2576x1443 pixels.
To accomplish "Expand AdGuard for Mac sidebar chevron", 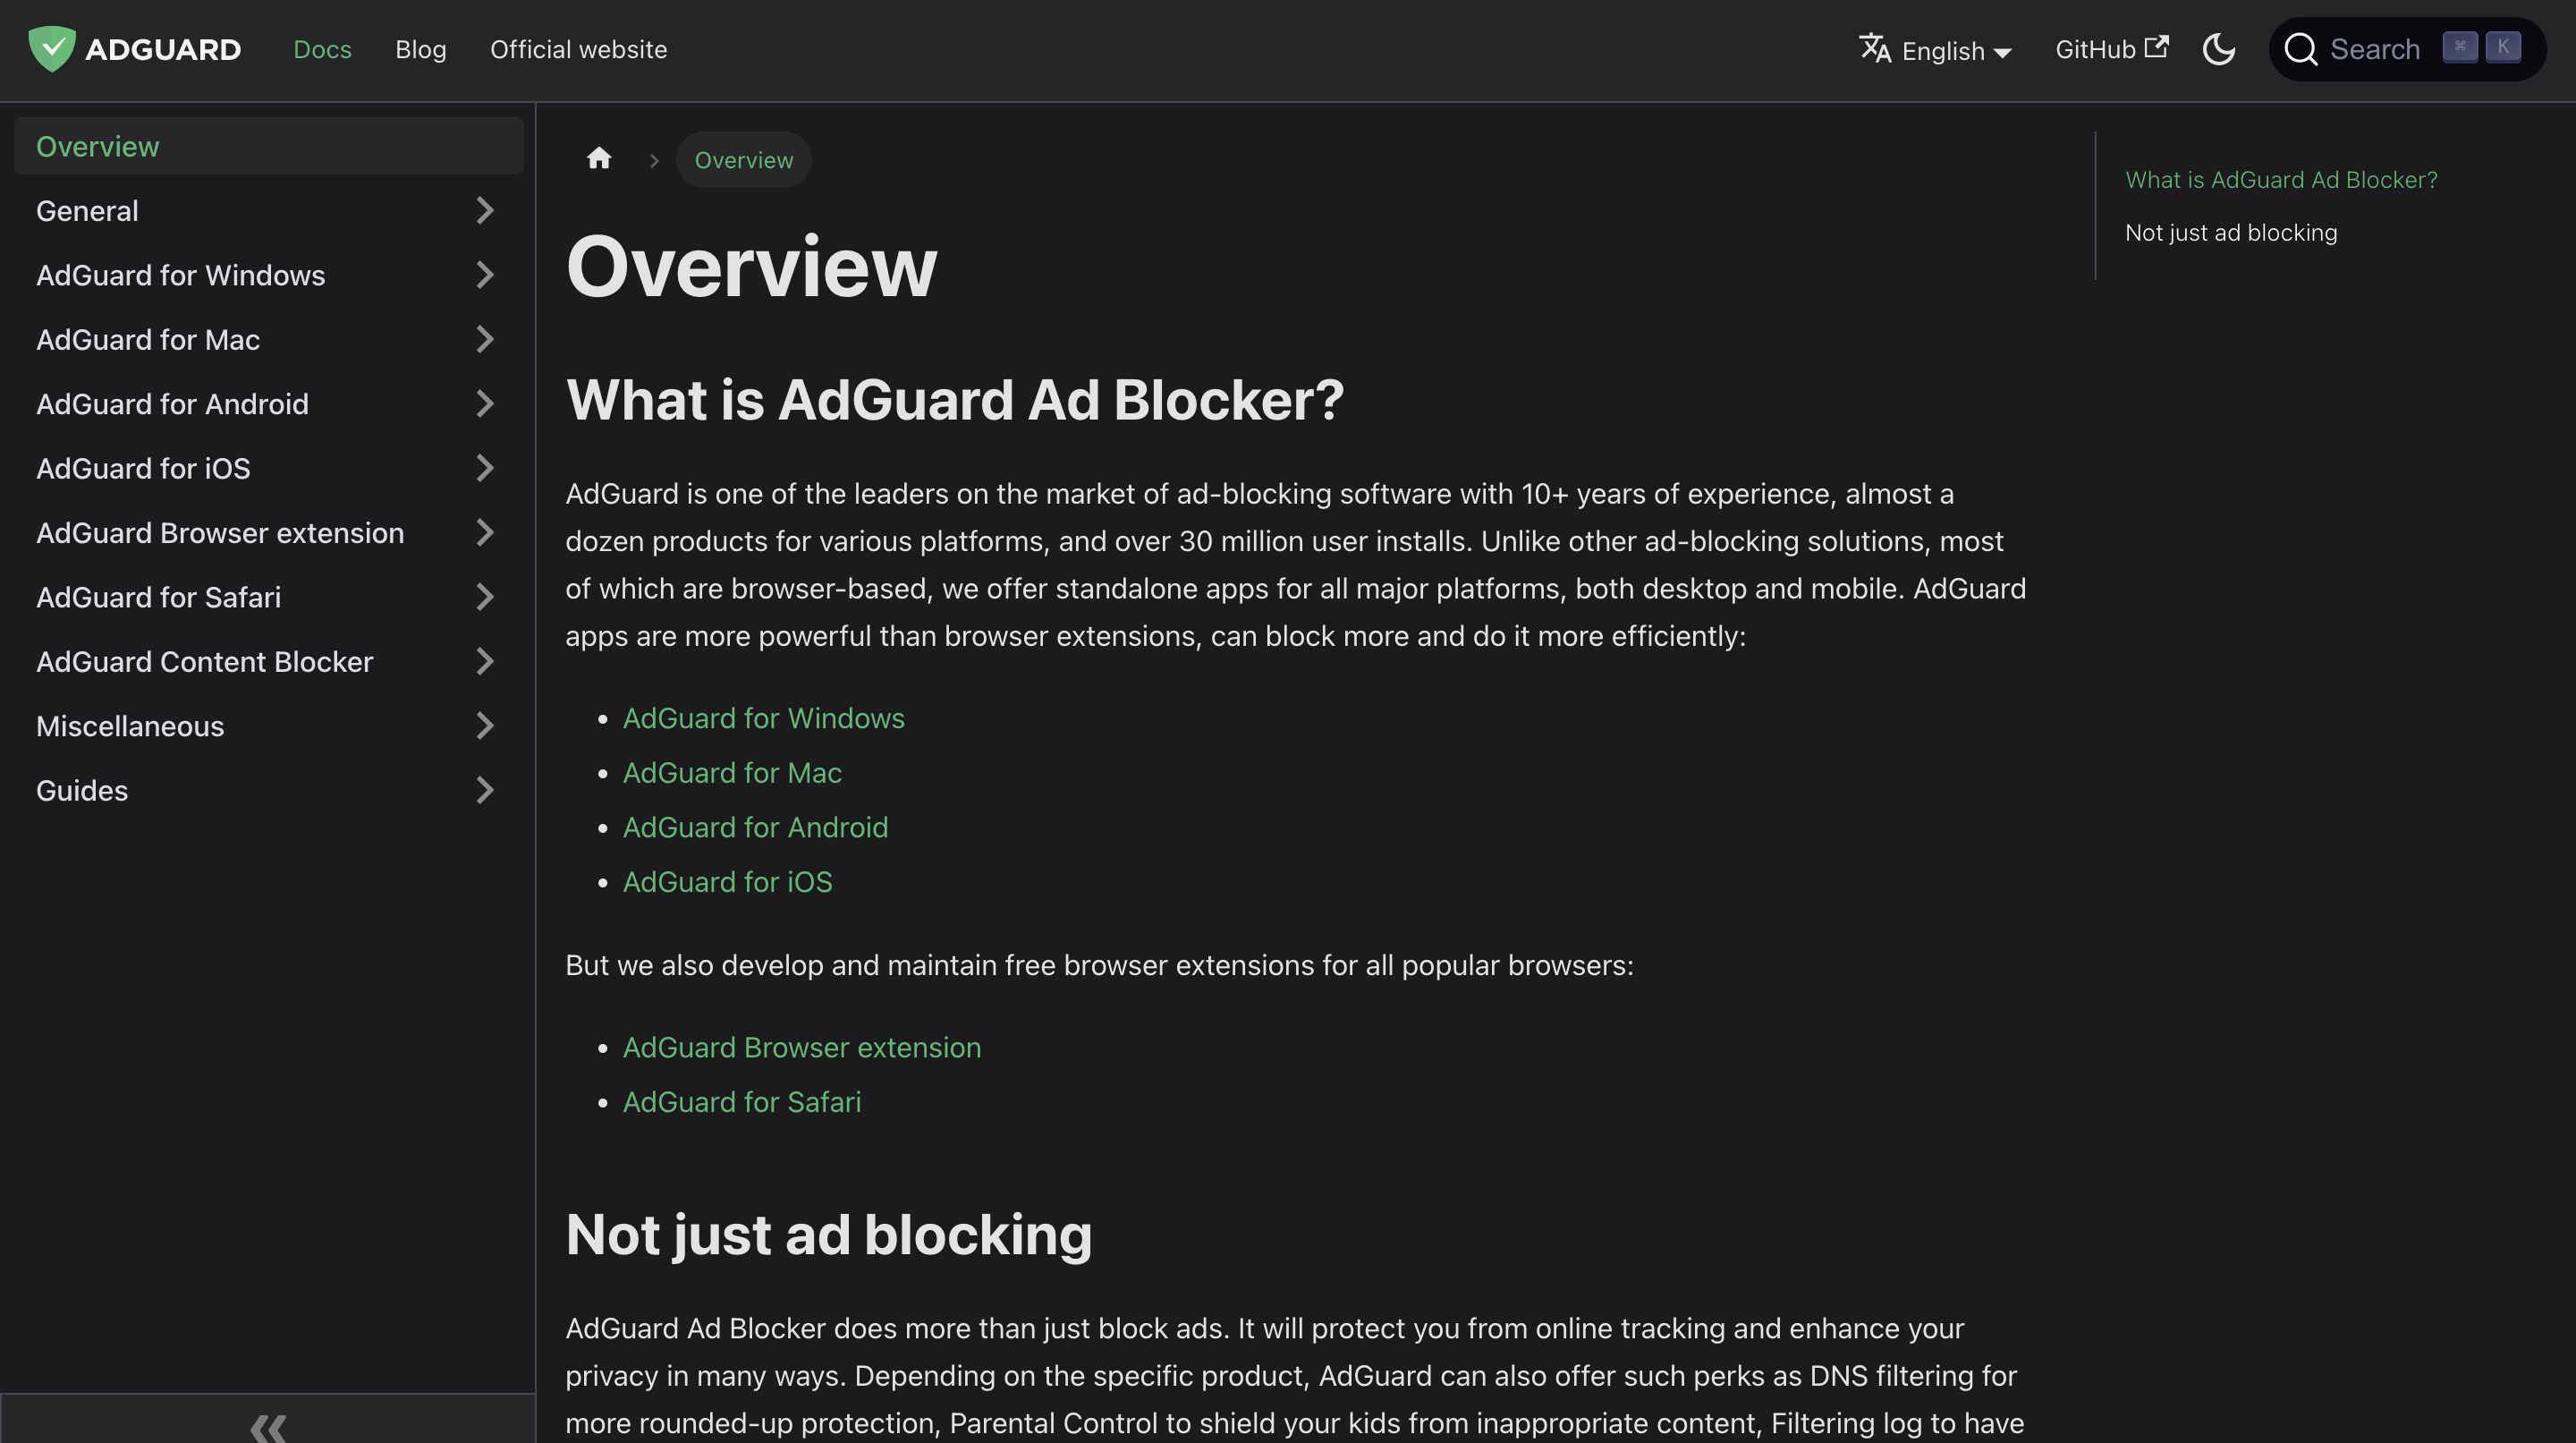I will [x=485, y=340].
